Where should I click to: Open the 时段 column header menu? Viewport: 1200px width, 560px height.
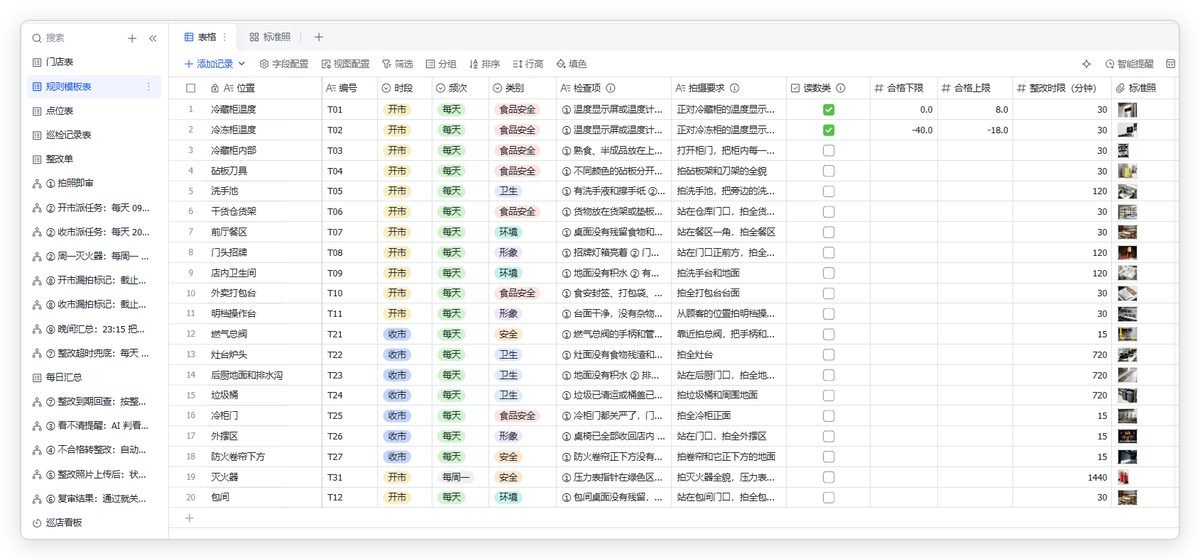point(405,88)
